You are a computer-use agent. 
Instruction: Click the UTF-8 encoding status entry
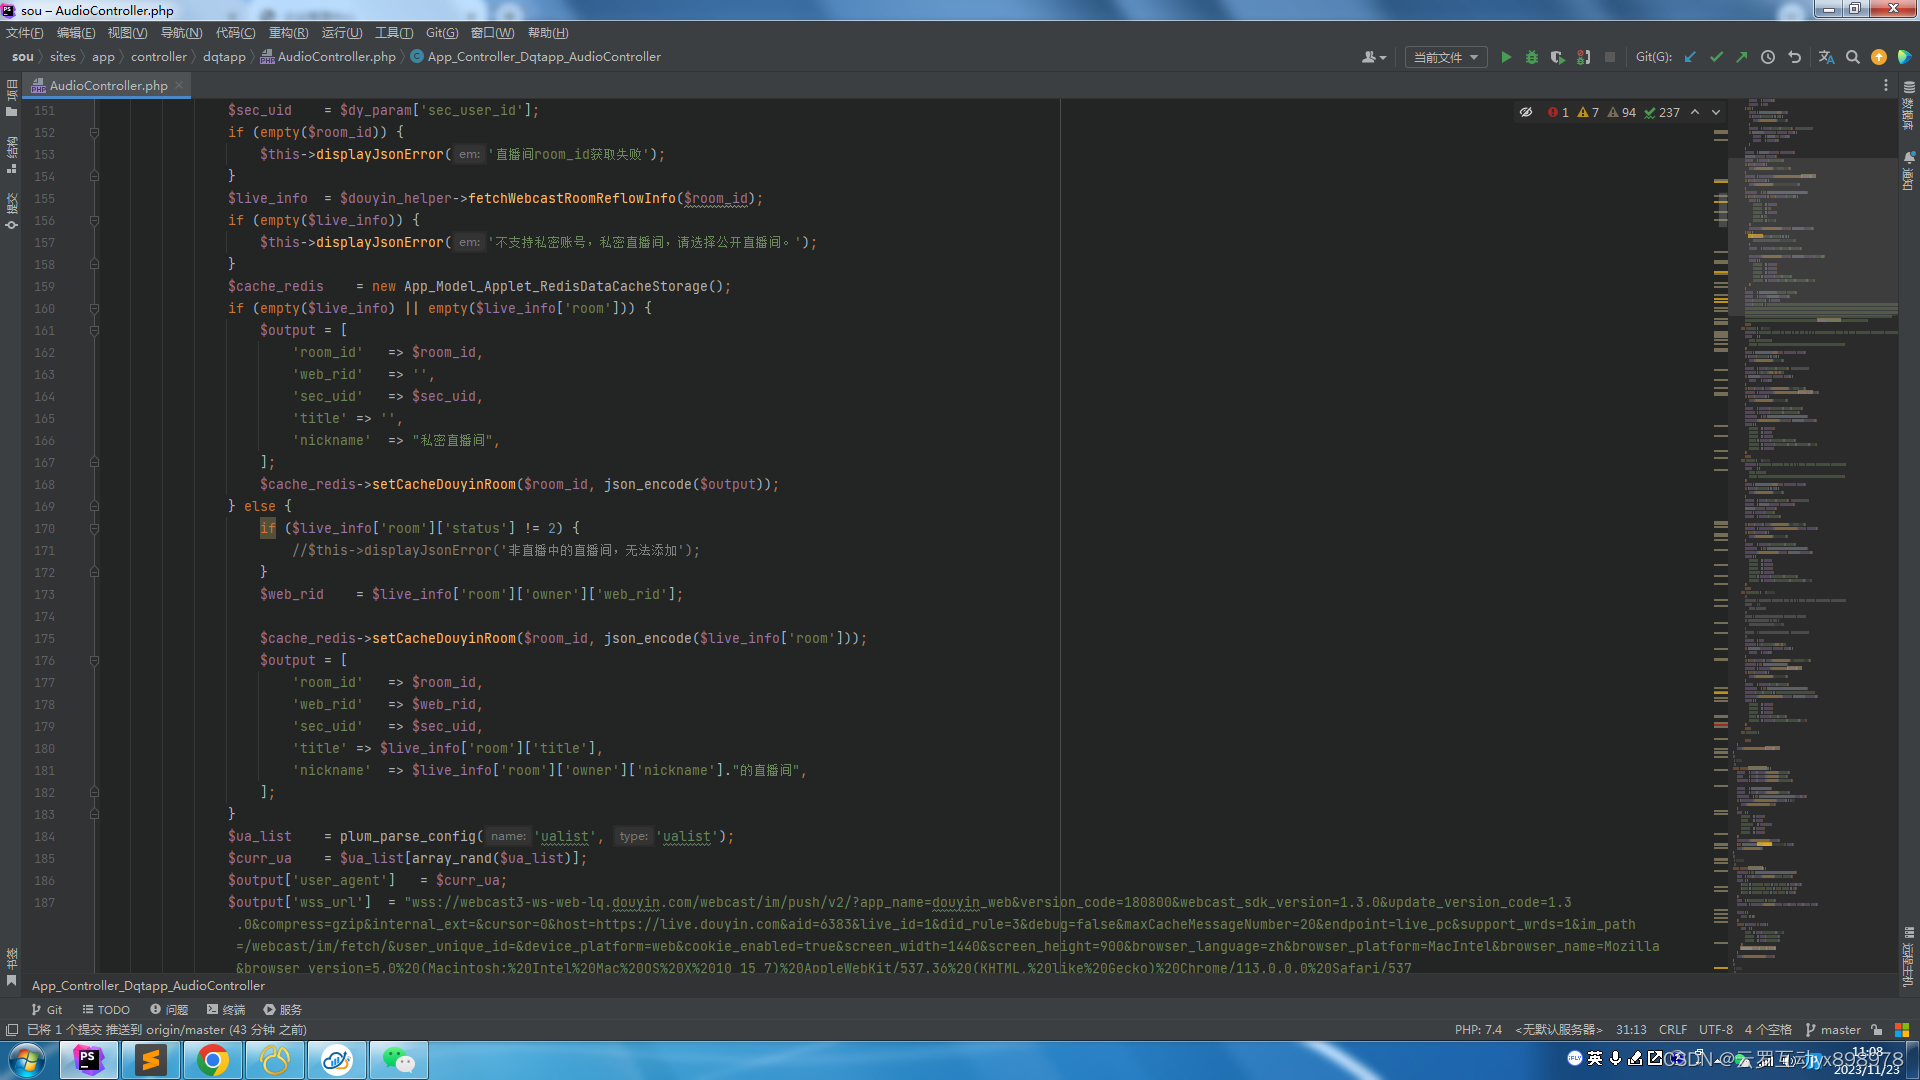click(1716, 1030)
